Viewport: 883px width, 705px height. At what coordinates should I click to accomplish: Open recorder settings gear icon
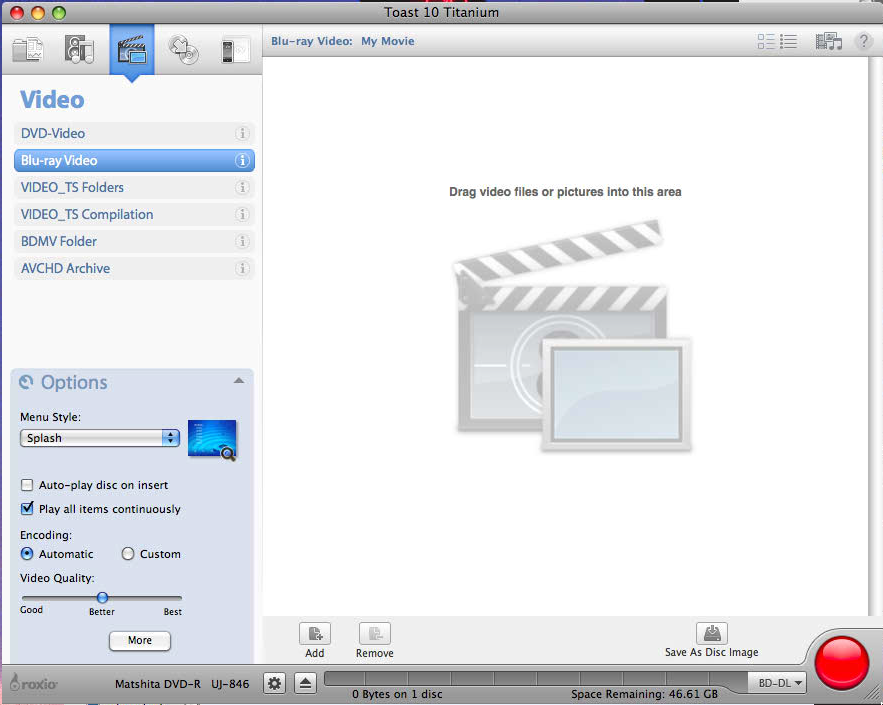tap(274, 684)
